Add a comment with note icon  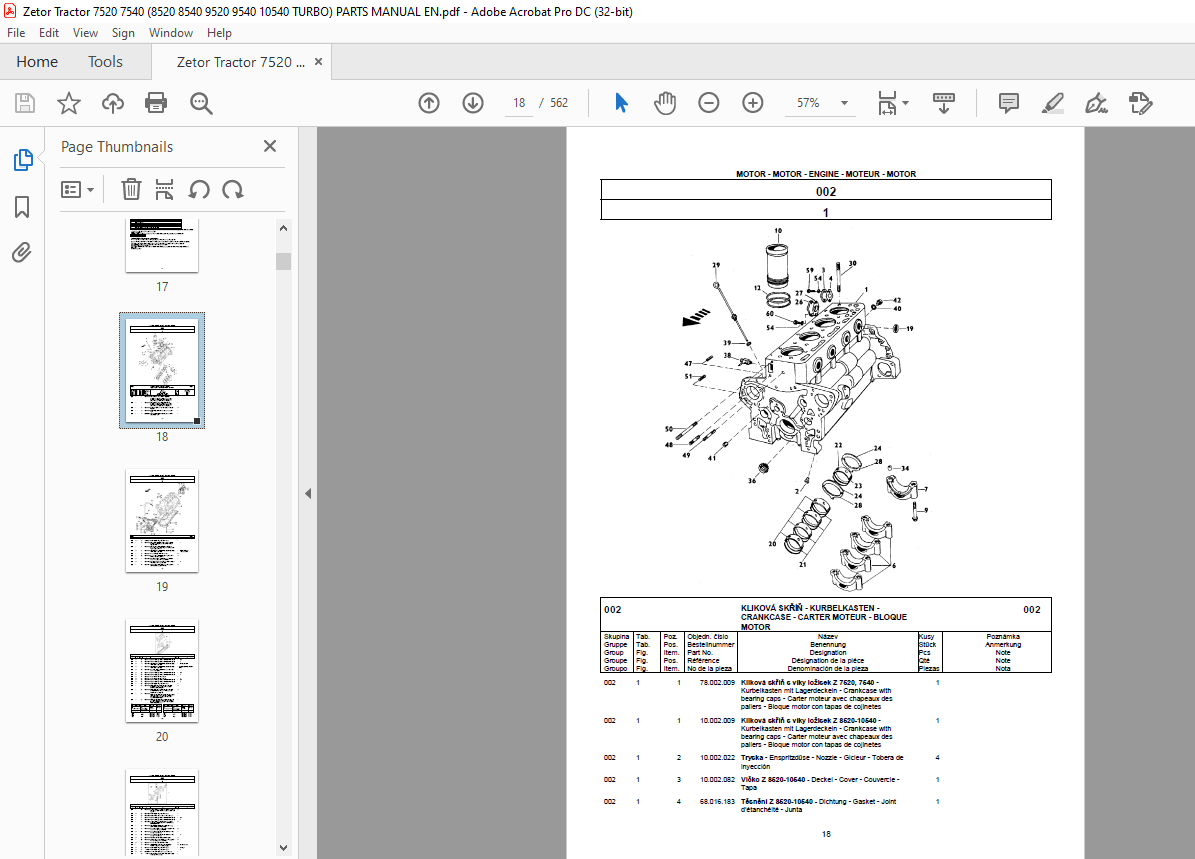tap(1008, 103)
